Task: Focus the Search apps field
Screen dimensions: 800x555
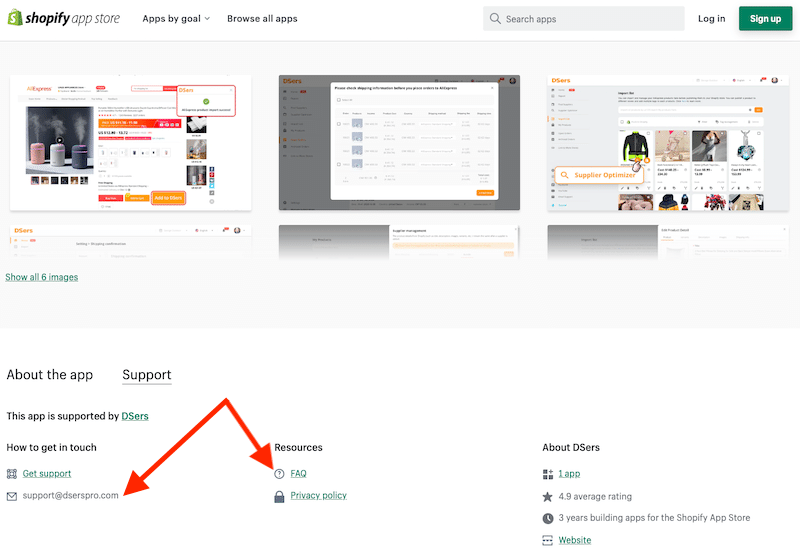Action: [x=584, y=18]
